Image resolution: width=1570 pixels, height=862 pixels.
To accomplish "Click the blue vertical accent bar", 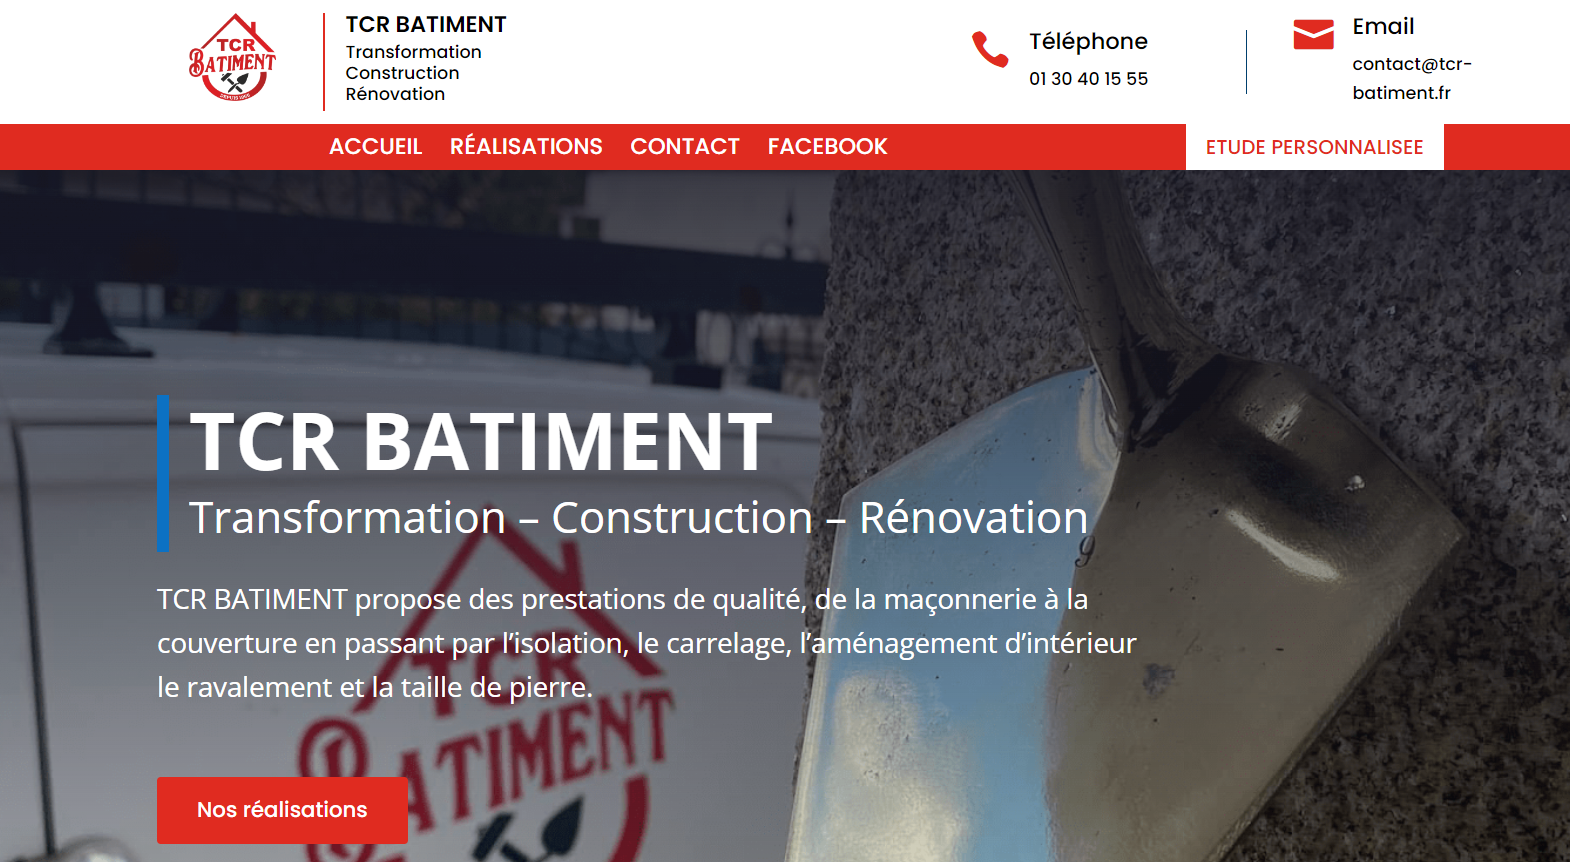I will 163,474.
